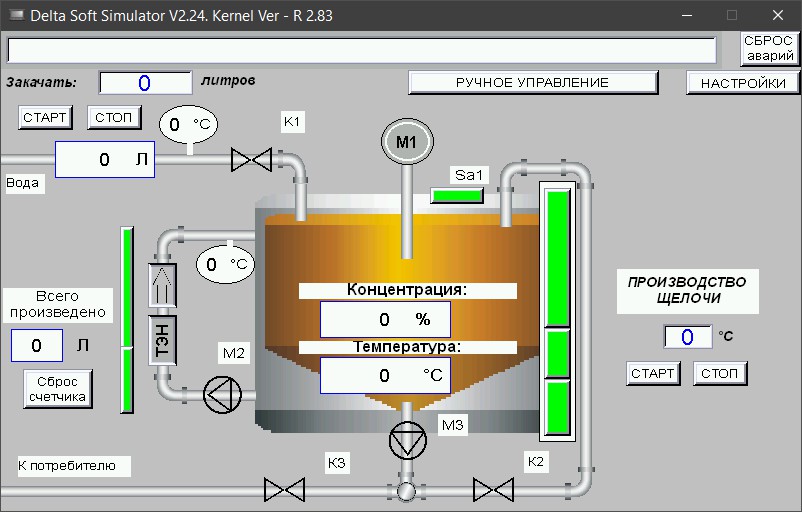This screenshot has width=802, height=512.
Task: Close the Delta Soft Simulator window
Action: tap(778, 15)
